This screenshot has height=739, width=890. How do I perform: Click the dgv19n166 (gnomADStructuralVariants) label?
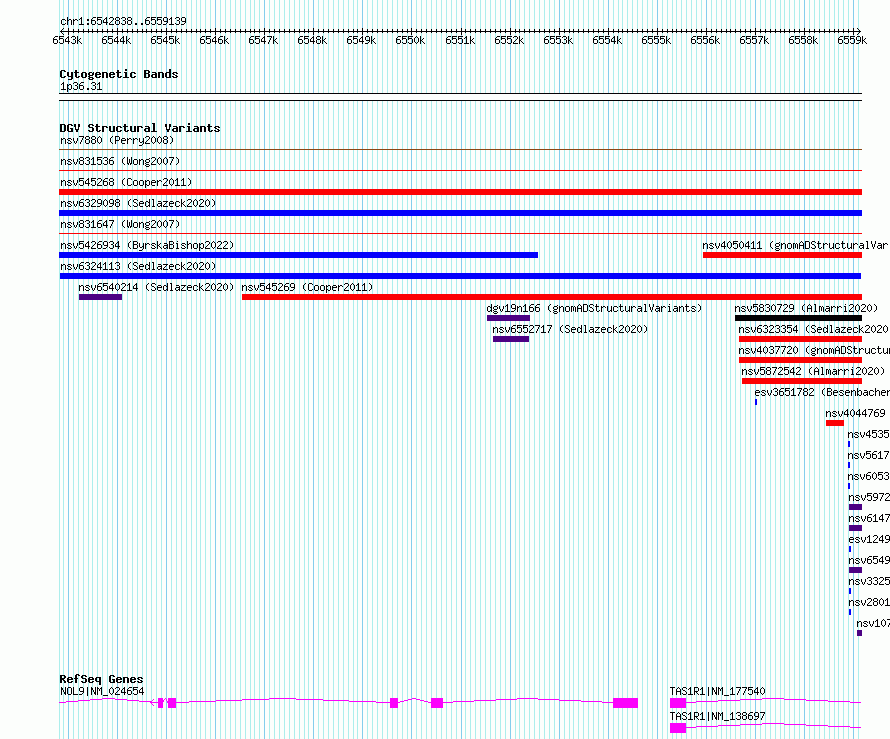pyautogui.click(x=594, y=308)
